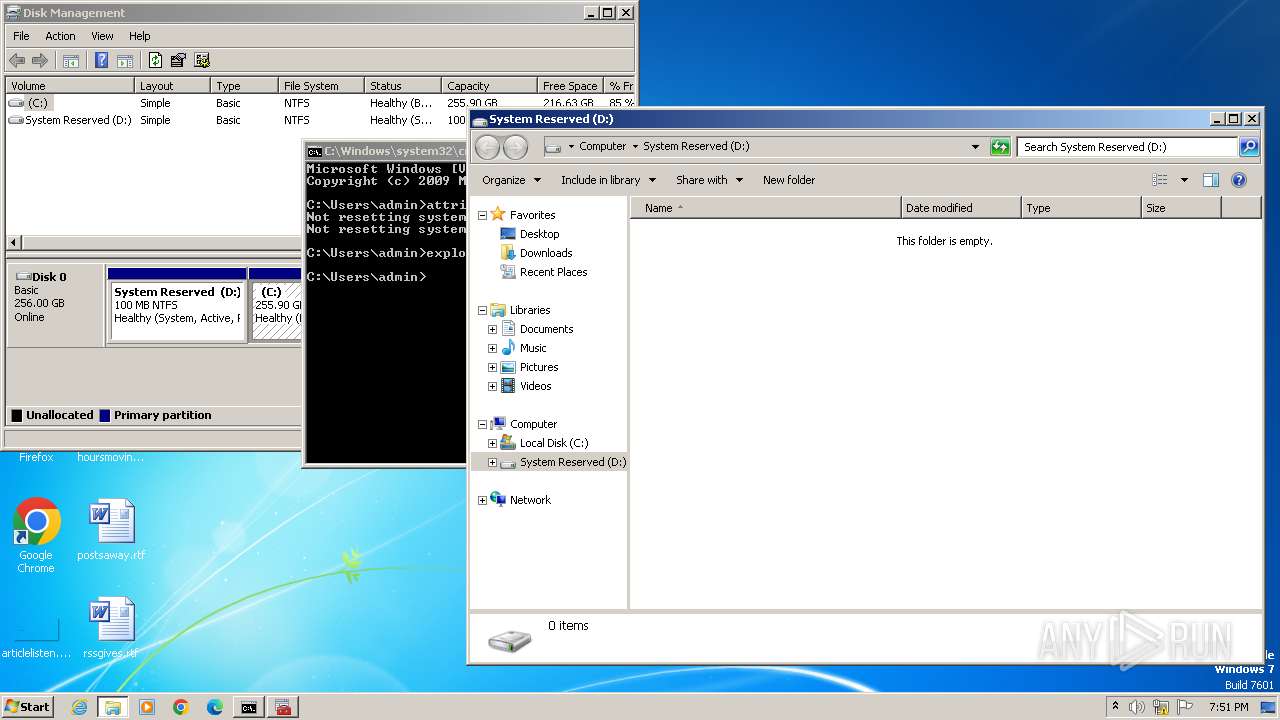The width and height of the screenshot is (1280, 720).
Task: Open Google Chrome desktop shortcut
Action: [36, 535]
